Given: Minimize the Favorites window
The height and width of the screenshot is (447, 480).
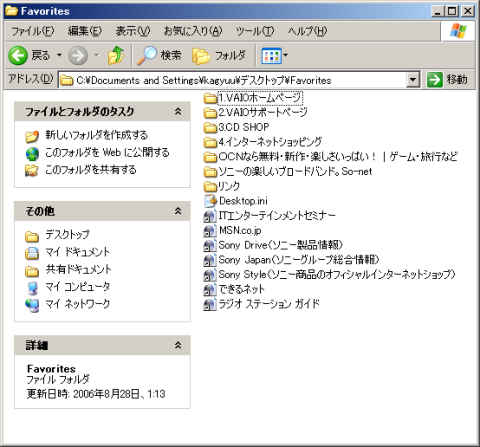Looking at the screenshot, I should 438,11.
